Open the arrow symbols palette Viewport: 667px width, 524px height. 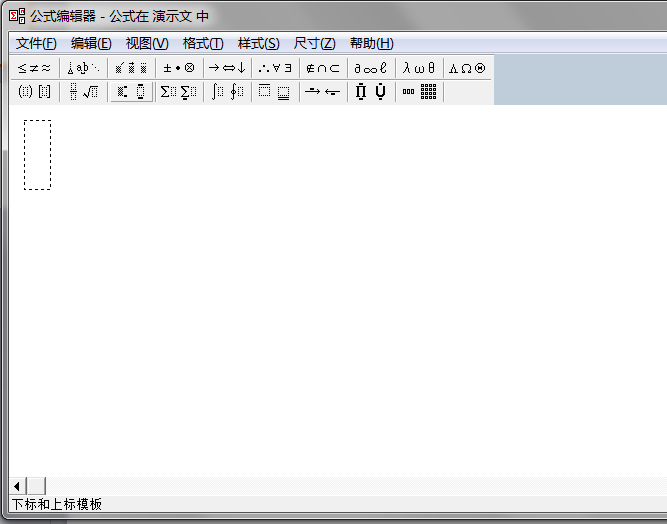point(227,68)
